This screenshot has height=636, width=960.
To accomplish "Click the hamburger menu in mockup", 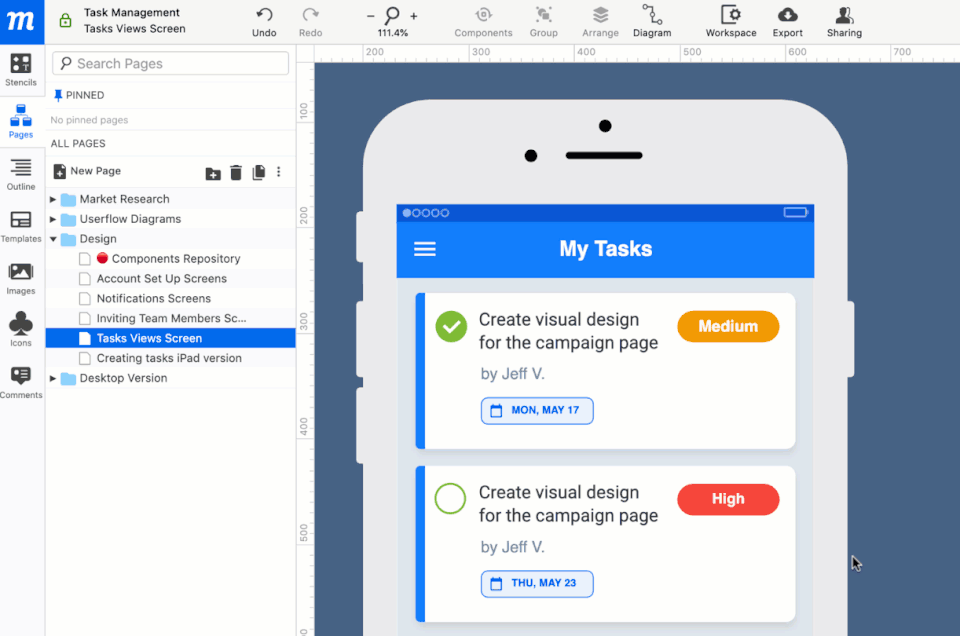I will (x=425, y=249).
